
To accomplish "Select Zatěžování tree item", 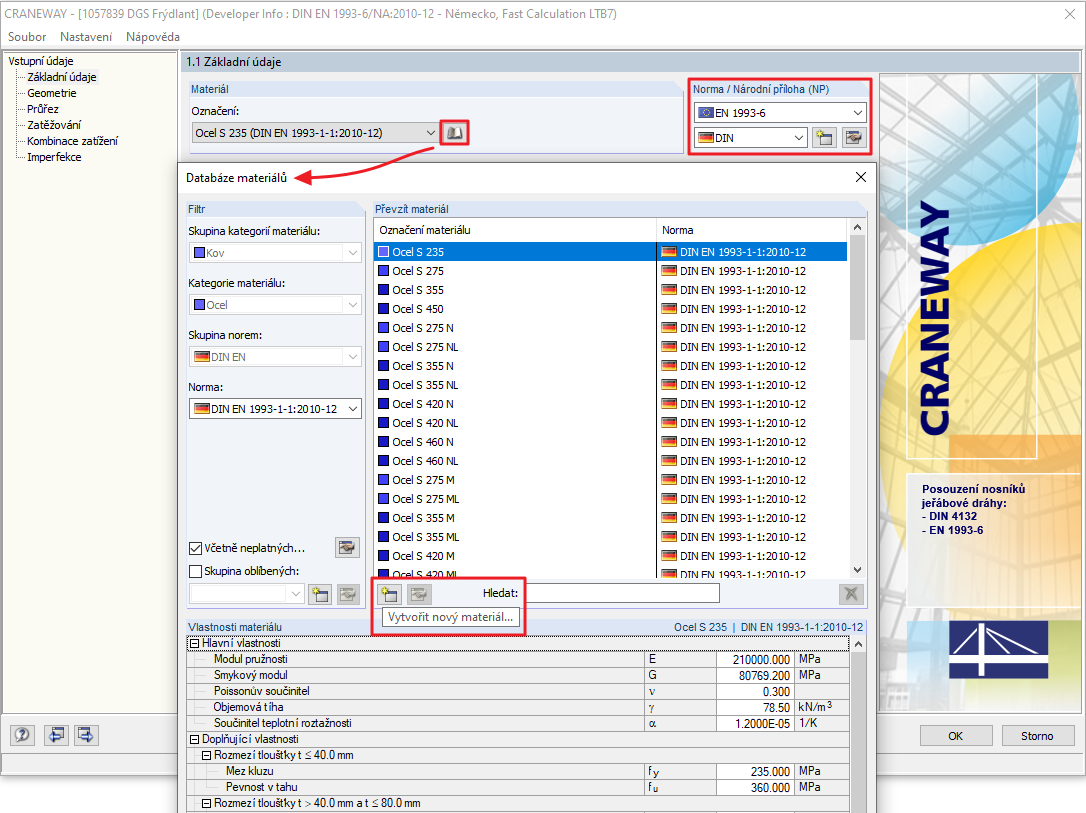I will coord(54,125).
